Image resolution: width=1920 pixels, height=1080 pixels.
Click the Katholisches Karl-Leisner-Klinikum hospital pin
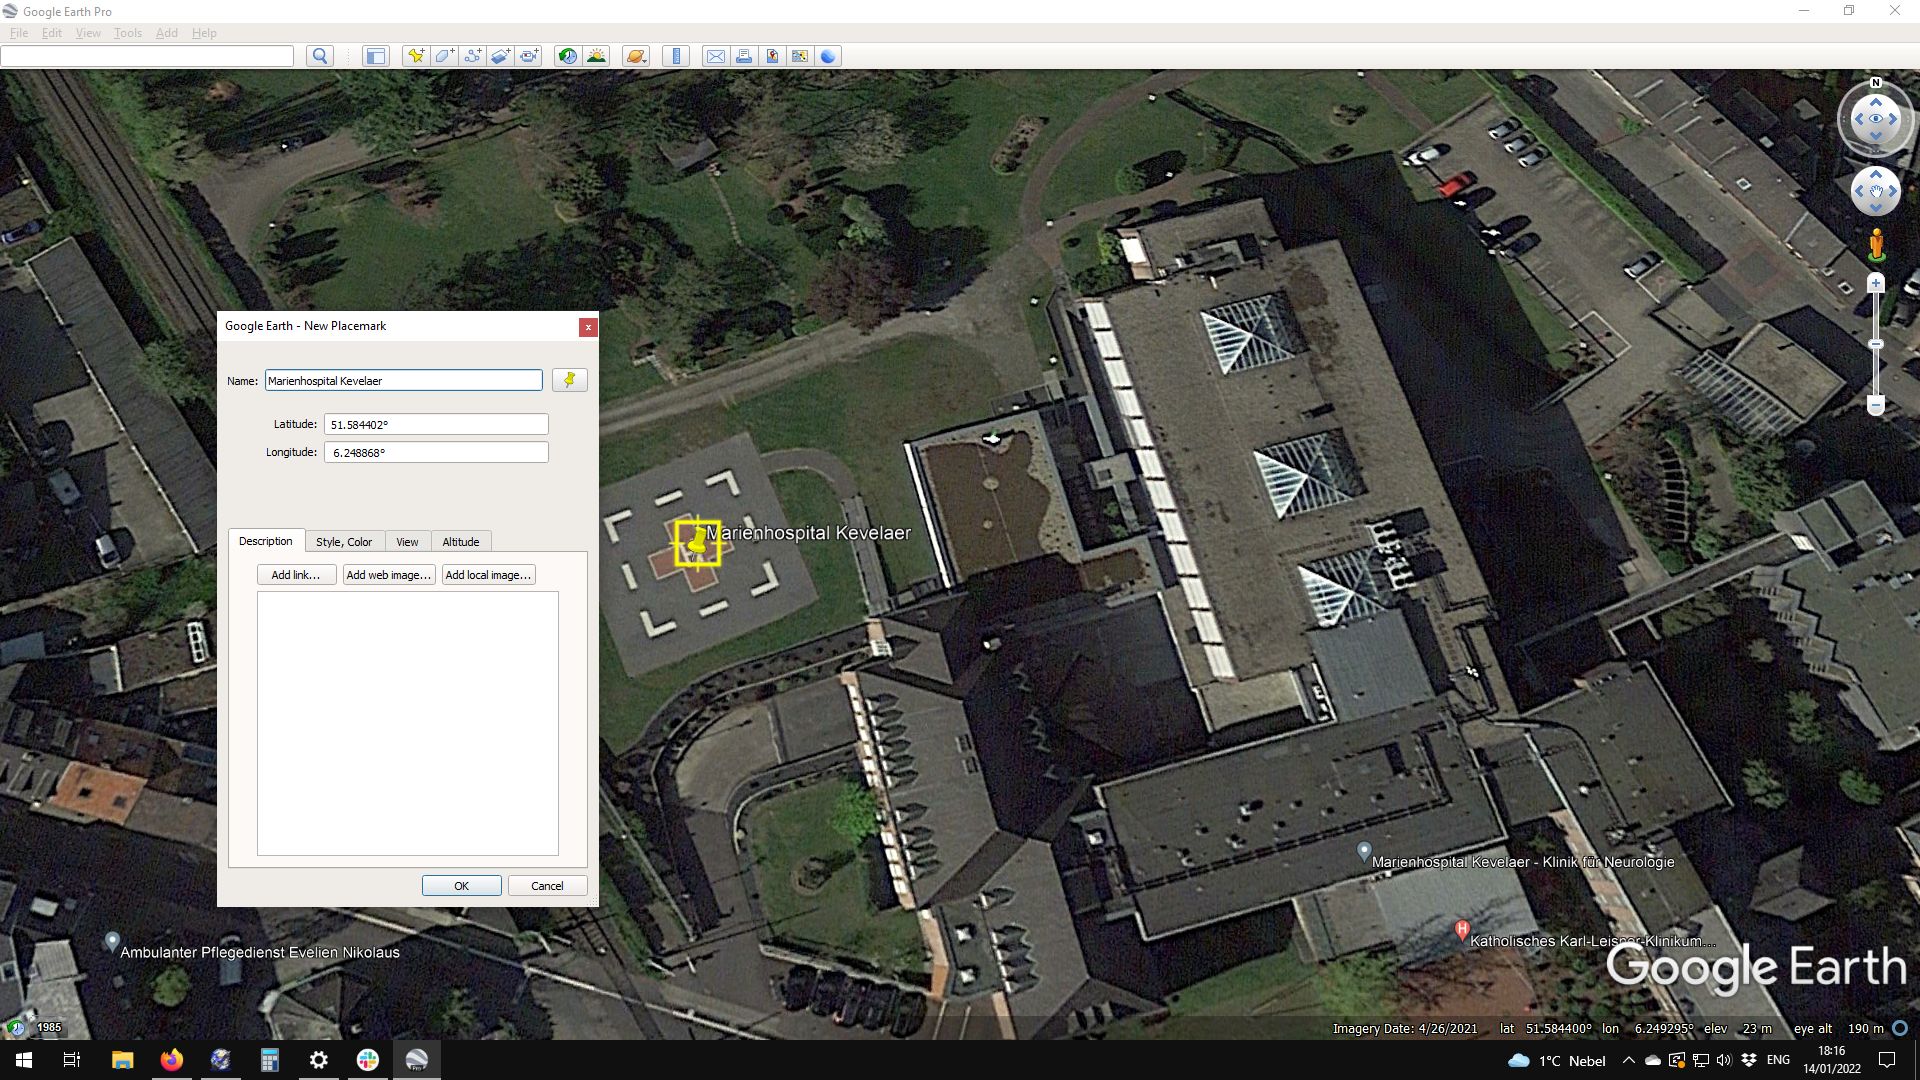(1462, 930)
